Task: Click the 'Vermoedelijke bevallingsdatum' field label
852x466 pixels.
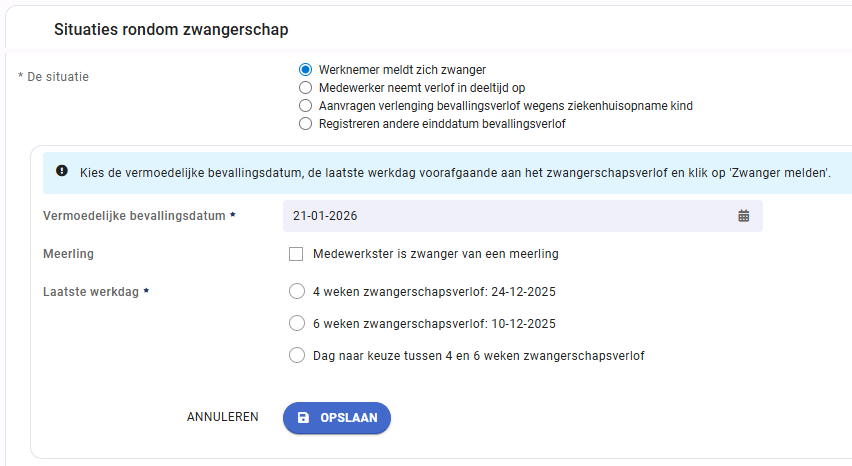Action: [134, 216]
